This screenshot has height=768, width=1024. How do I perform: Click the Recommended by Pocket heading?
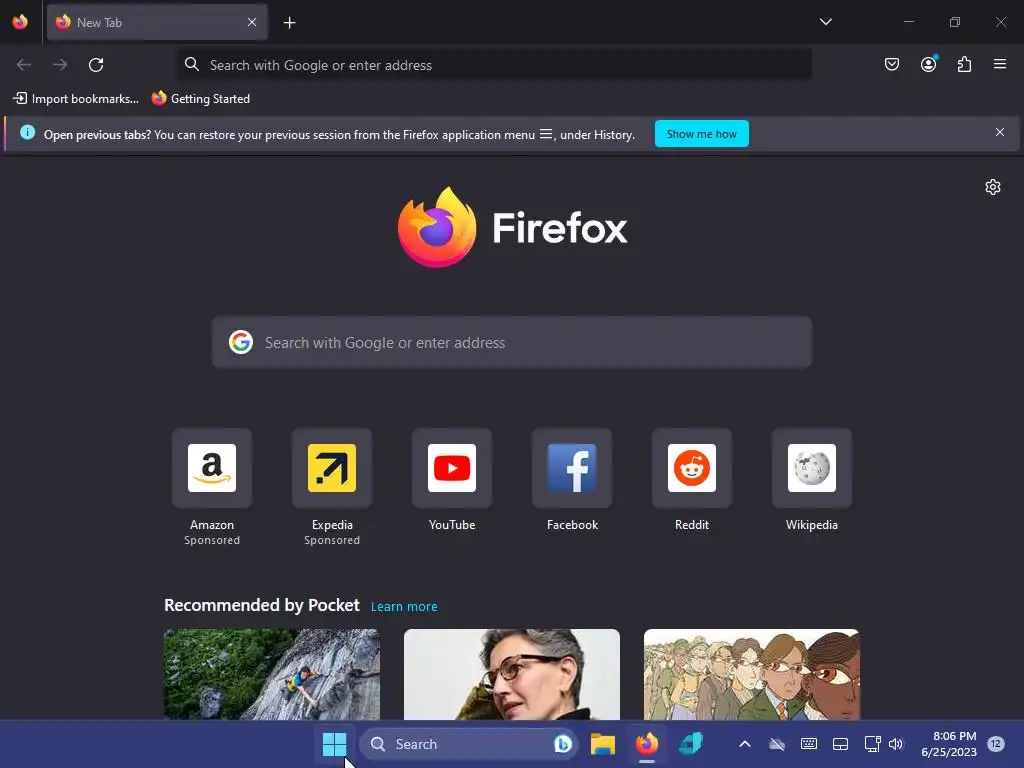(x=262, y=605)
